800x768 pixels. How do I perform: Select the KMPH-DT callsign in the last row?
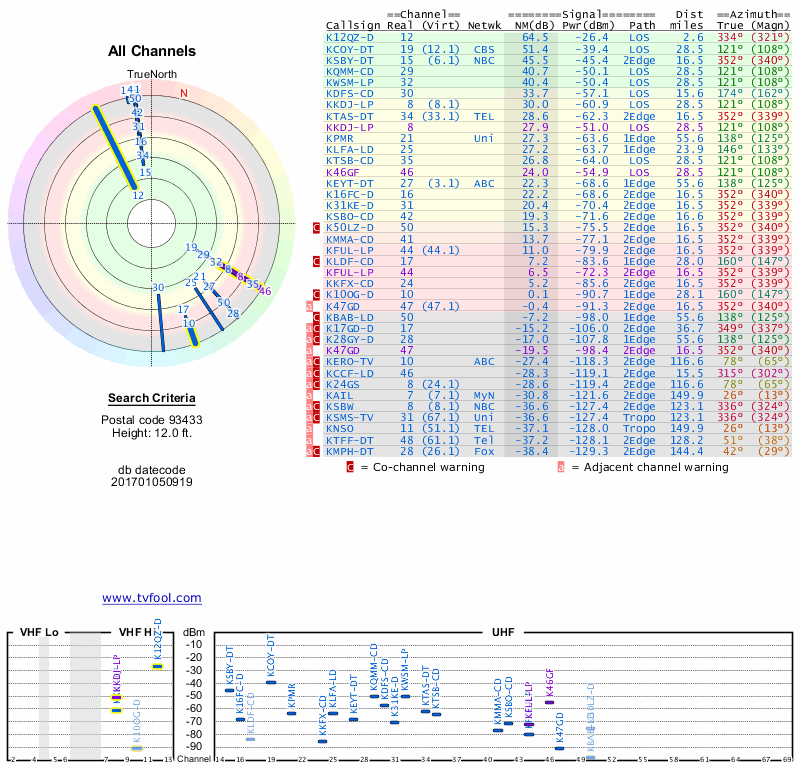tap(349, 451)
